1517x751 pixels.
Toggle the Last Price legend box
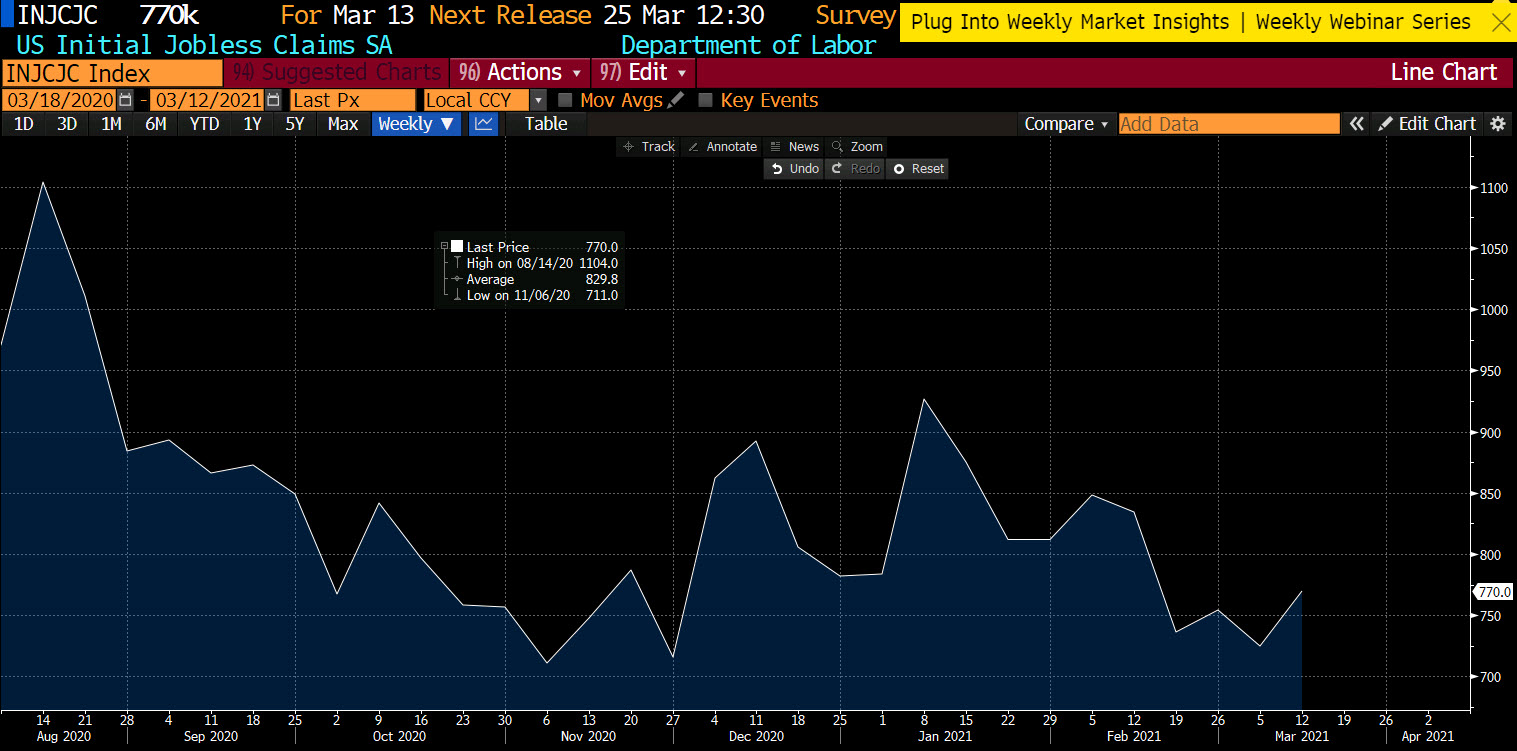[457, 247]
